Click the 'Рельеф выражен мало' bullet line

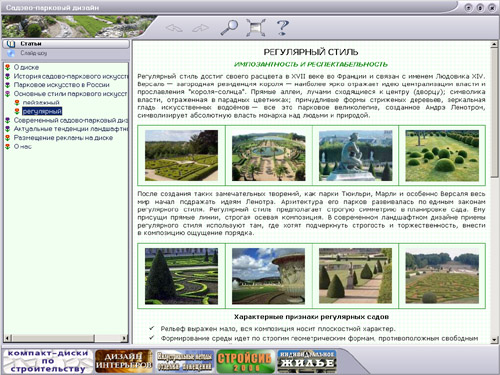point(278,329)
